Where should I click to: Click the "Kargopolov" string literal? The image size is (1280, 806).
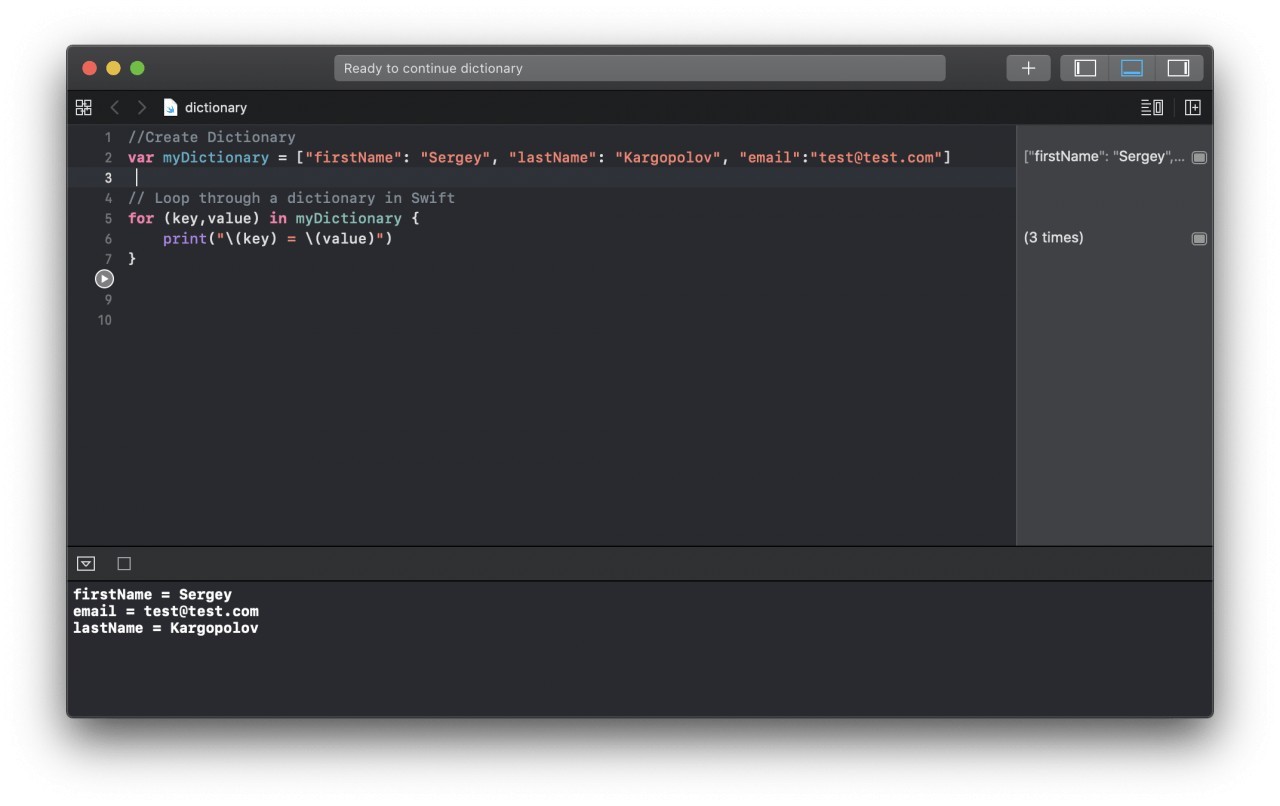click(x=667, y=158)
